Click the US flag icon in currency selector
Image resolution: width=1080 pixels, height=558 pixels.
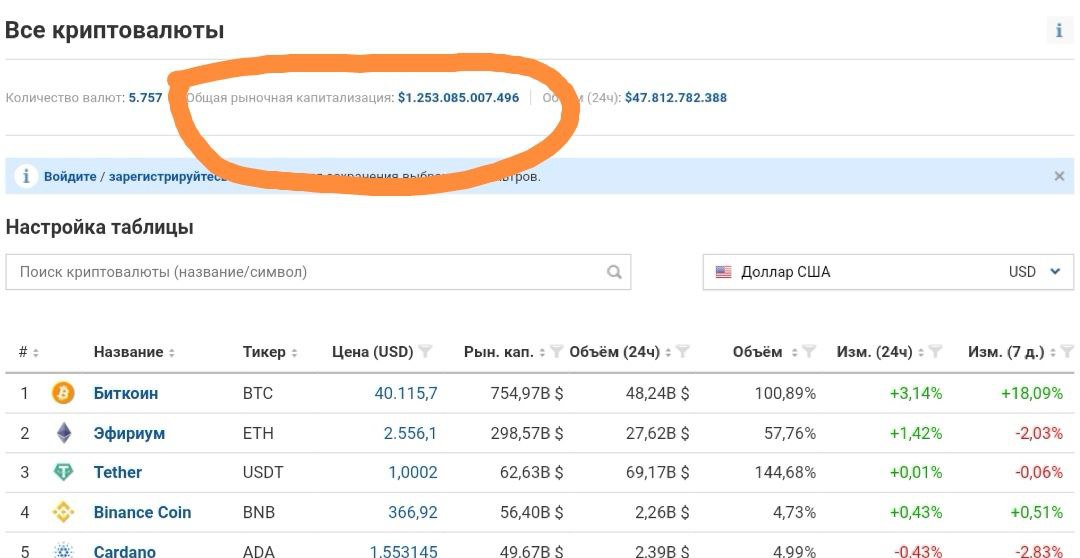[723, 272]
